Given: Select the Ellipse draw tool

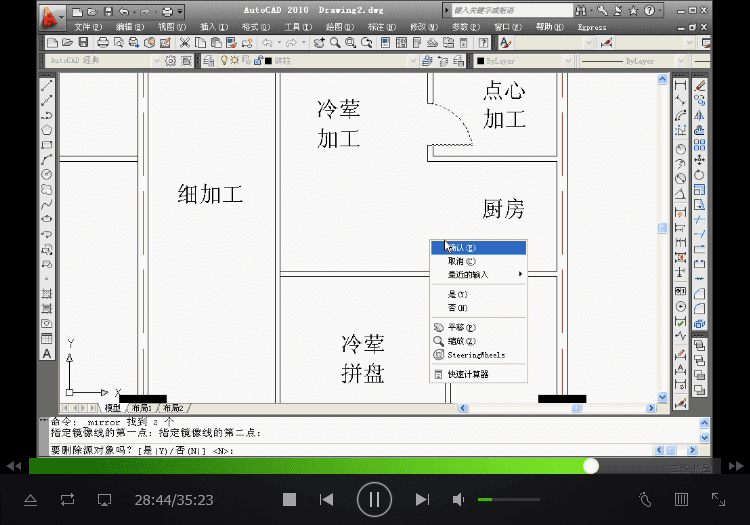Looking at the screenshot, I should point(46,219).
